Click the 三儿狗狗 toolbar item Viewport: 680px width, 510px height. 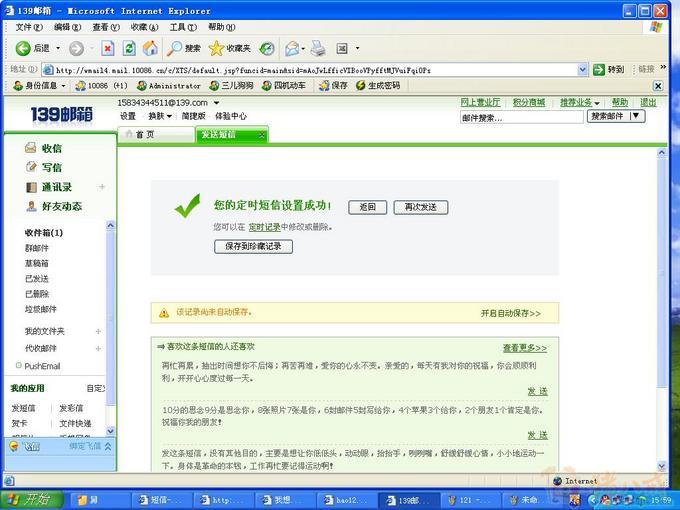[x=231, y=85]
